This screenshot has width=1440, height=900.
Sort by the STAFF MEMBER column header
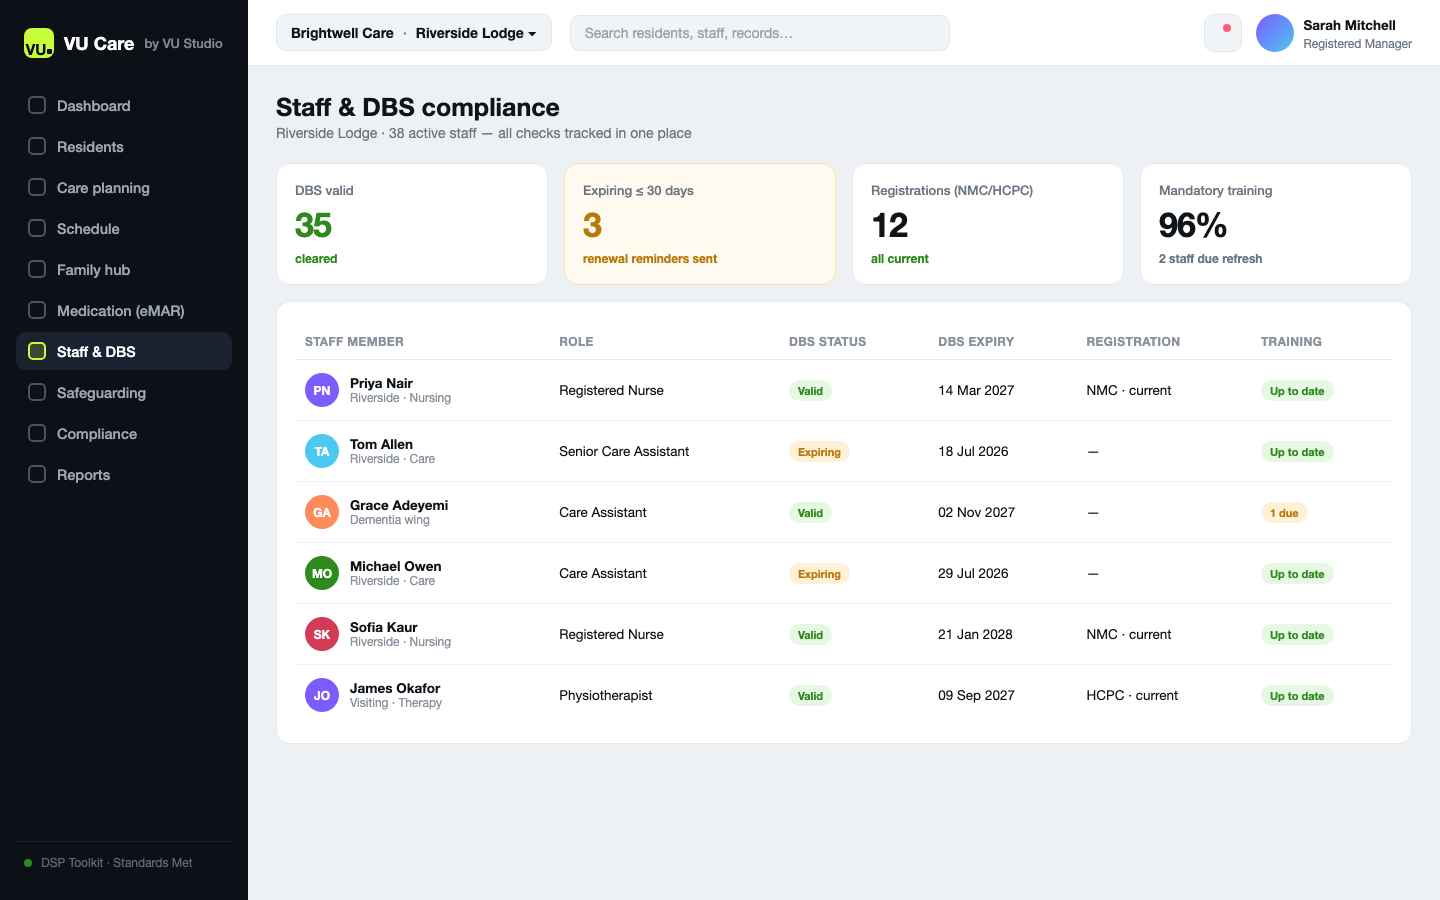(x=354, y=342)
